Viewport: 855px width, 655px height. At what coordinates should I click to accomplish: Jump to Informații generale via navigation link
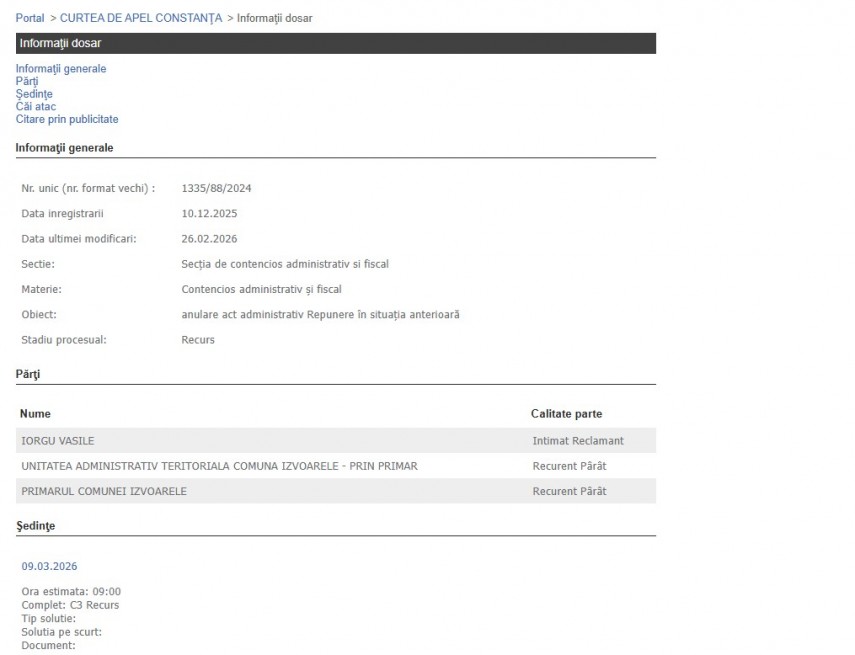(x=60, y=69)
